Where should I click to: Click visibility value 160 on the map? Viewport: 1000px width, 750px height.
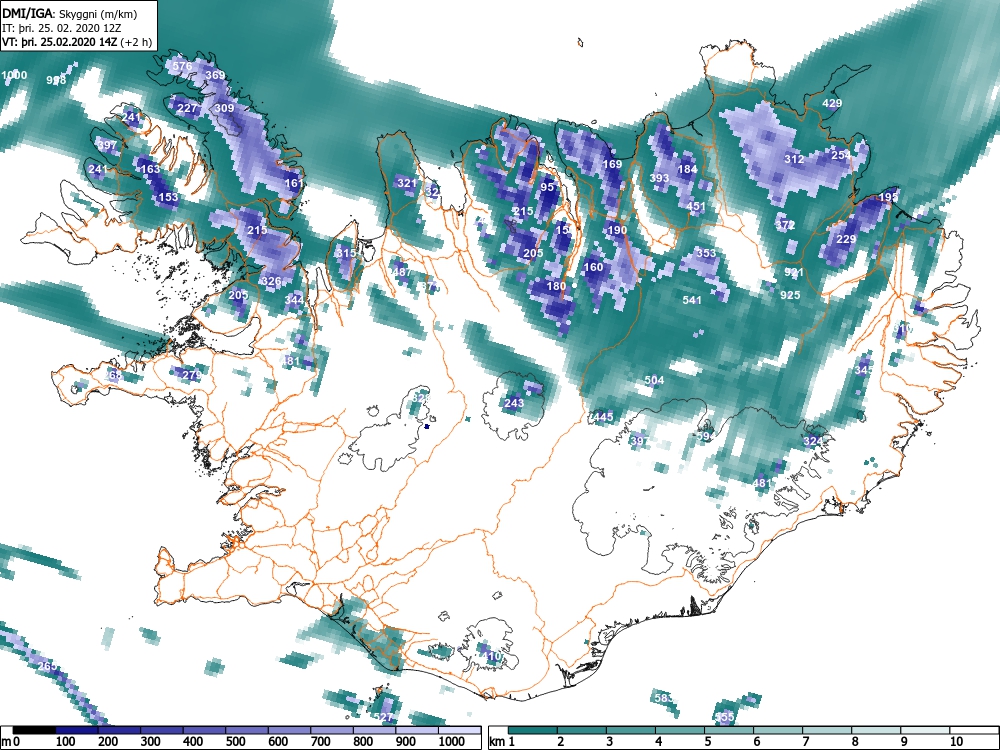[593, 267]
